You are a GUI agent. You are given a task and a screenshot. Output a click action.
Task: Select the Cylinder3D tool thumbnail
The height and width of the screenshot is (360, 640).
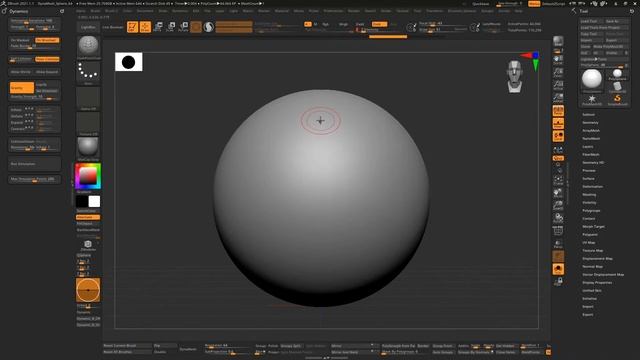tap(618, 87)
